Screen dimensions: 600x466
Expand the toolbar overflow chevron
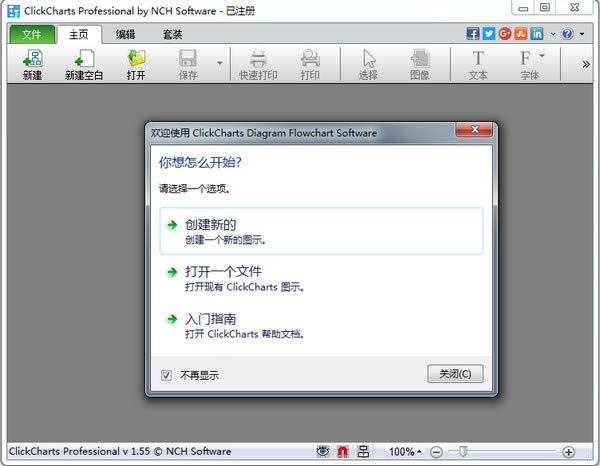click(585, 64)
